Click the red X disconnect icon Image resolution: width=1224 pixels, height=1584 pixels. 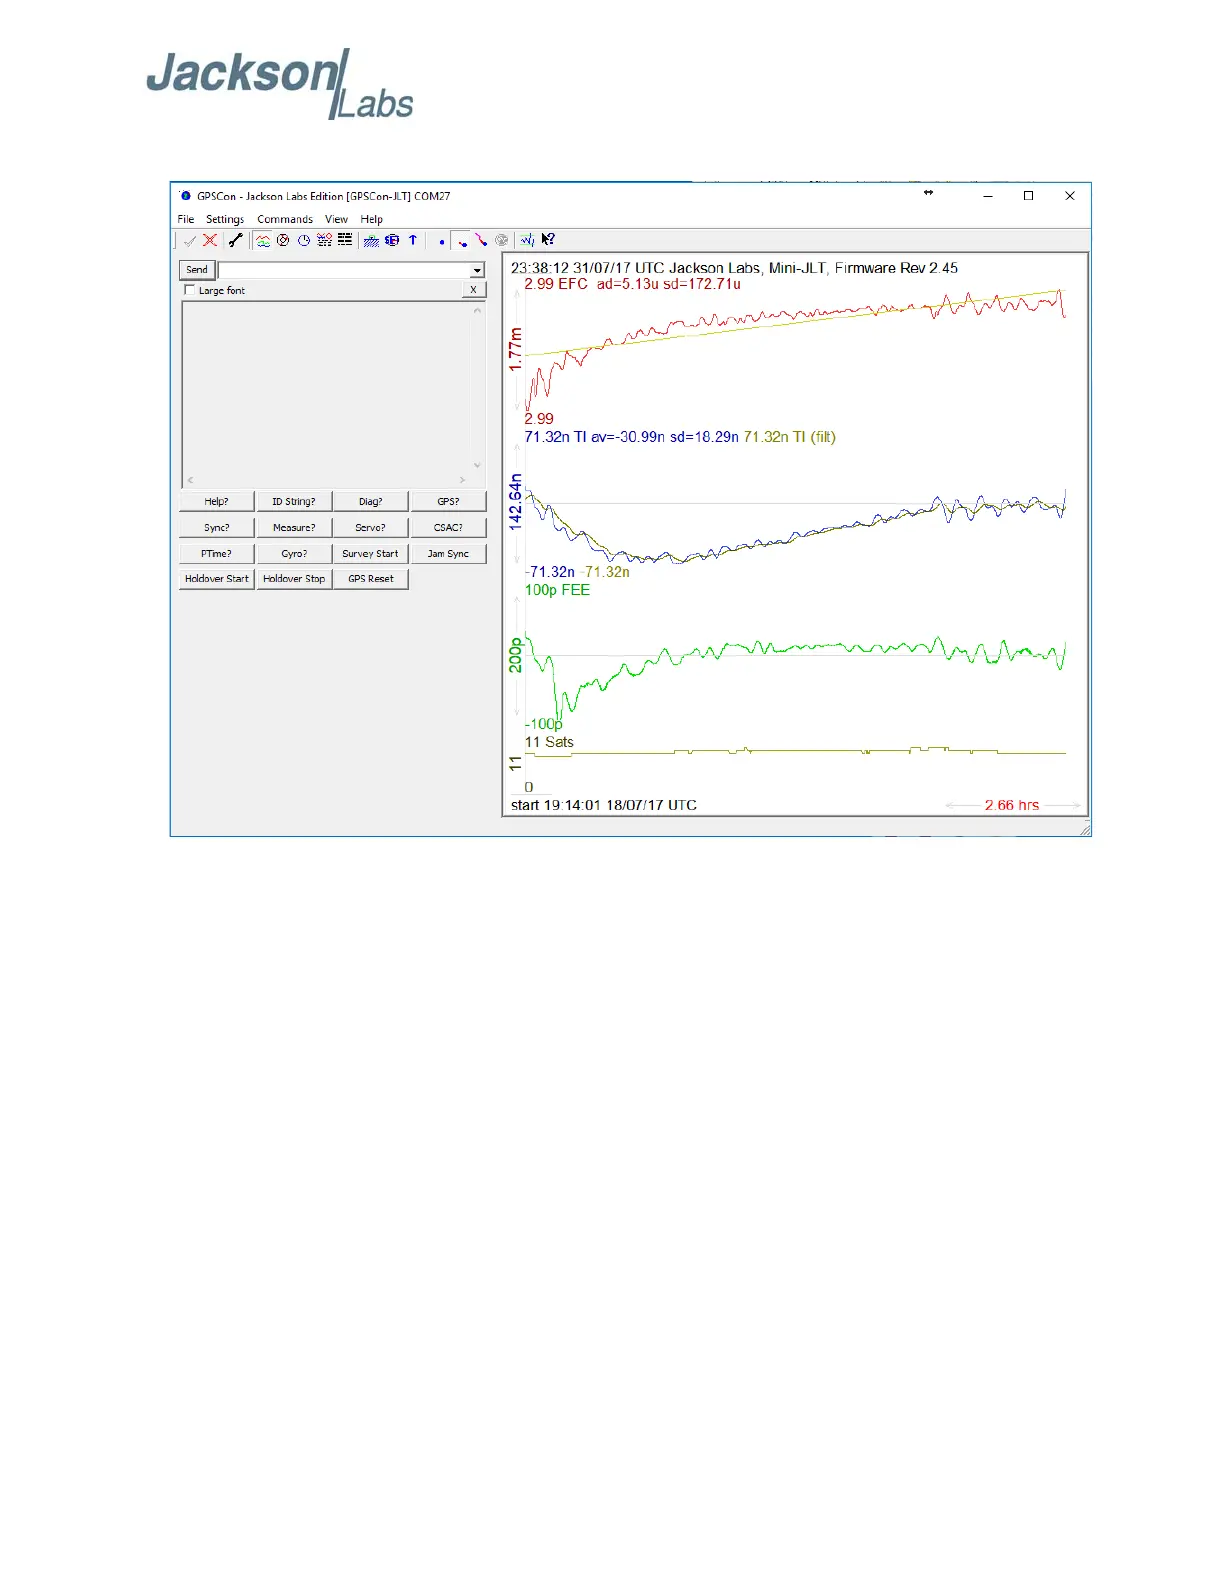210,240
